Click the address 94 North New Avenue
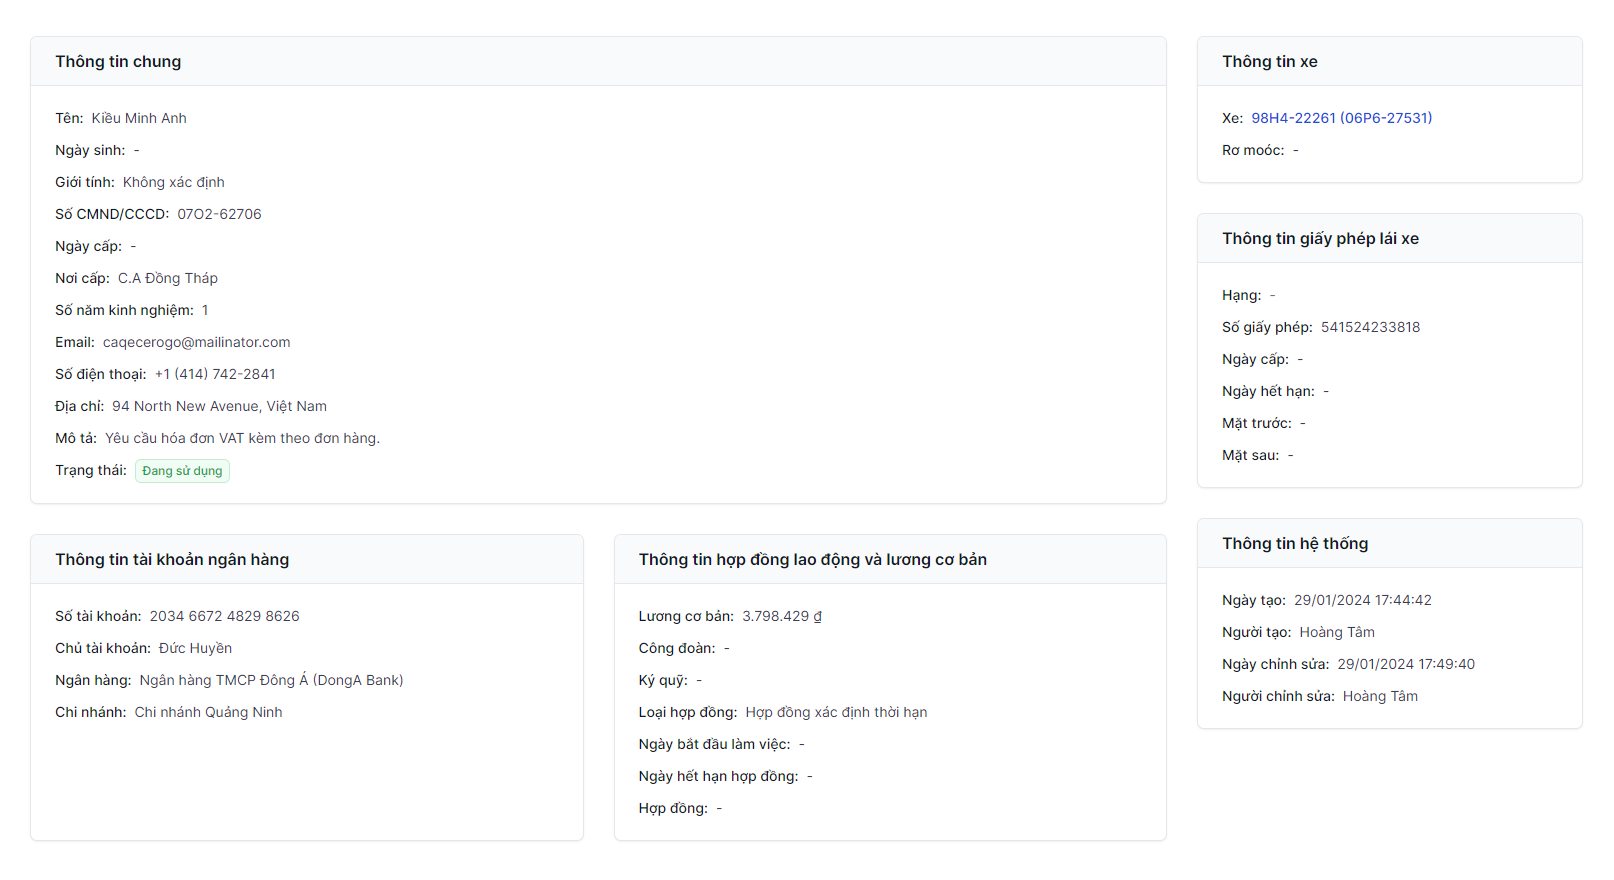 coord(219,406)
